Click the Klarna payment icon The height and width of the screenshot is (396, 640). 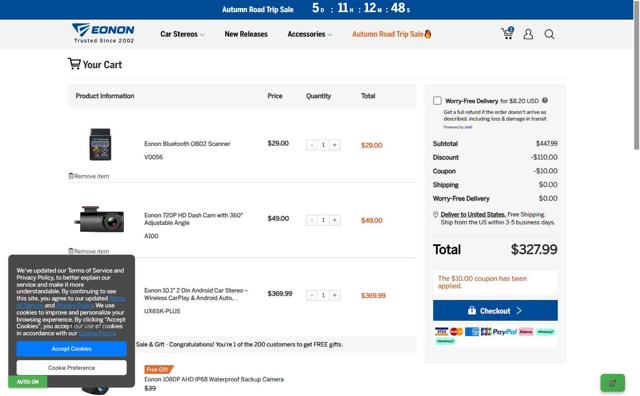pos(526,332)
